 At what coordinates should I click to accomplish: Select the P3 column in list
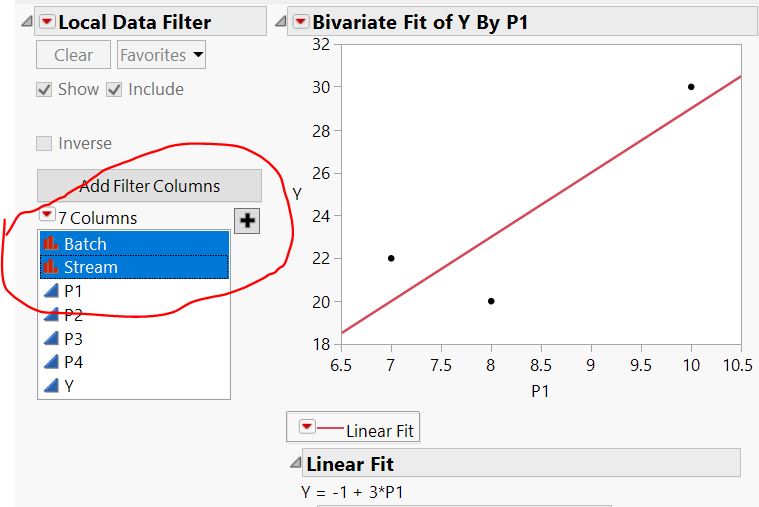click(x=73, y=338)
